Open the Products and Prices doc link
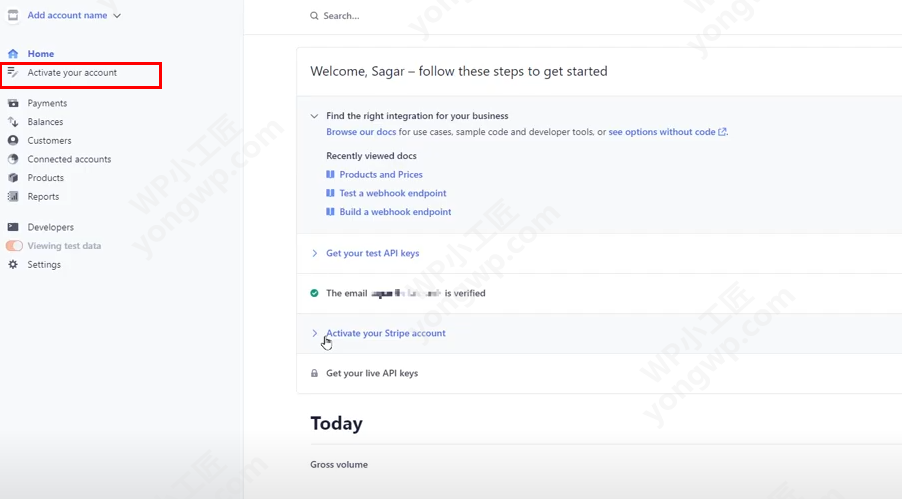 coord(381,175)
